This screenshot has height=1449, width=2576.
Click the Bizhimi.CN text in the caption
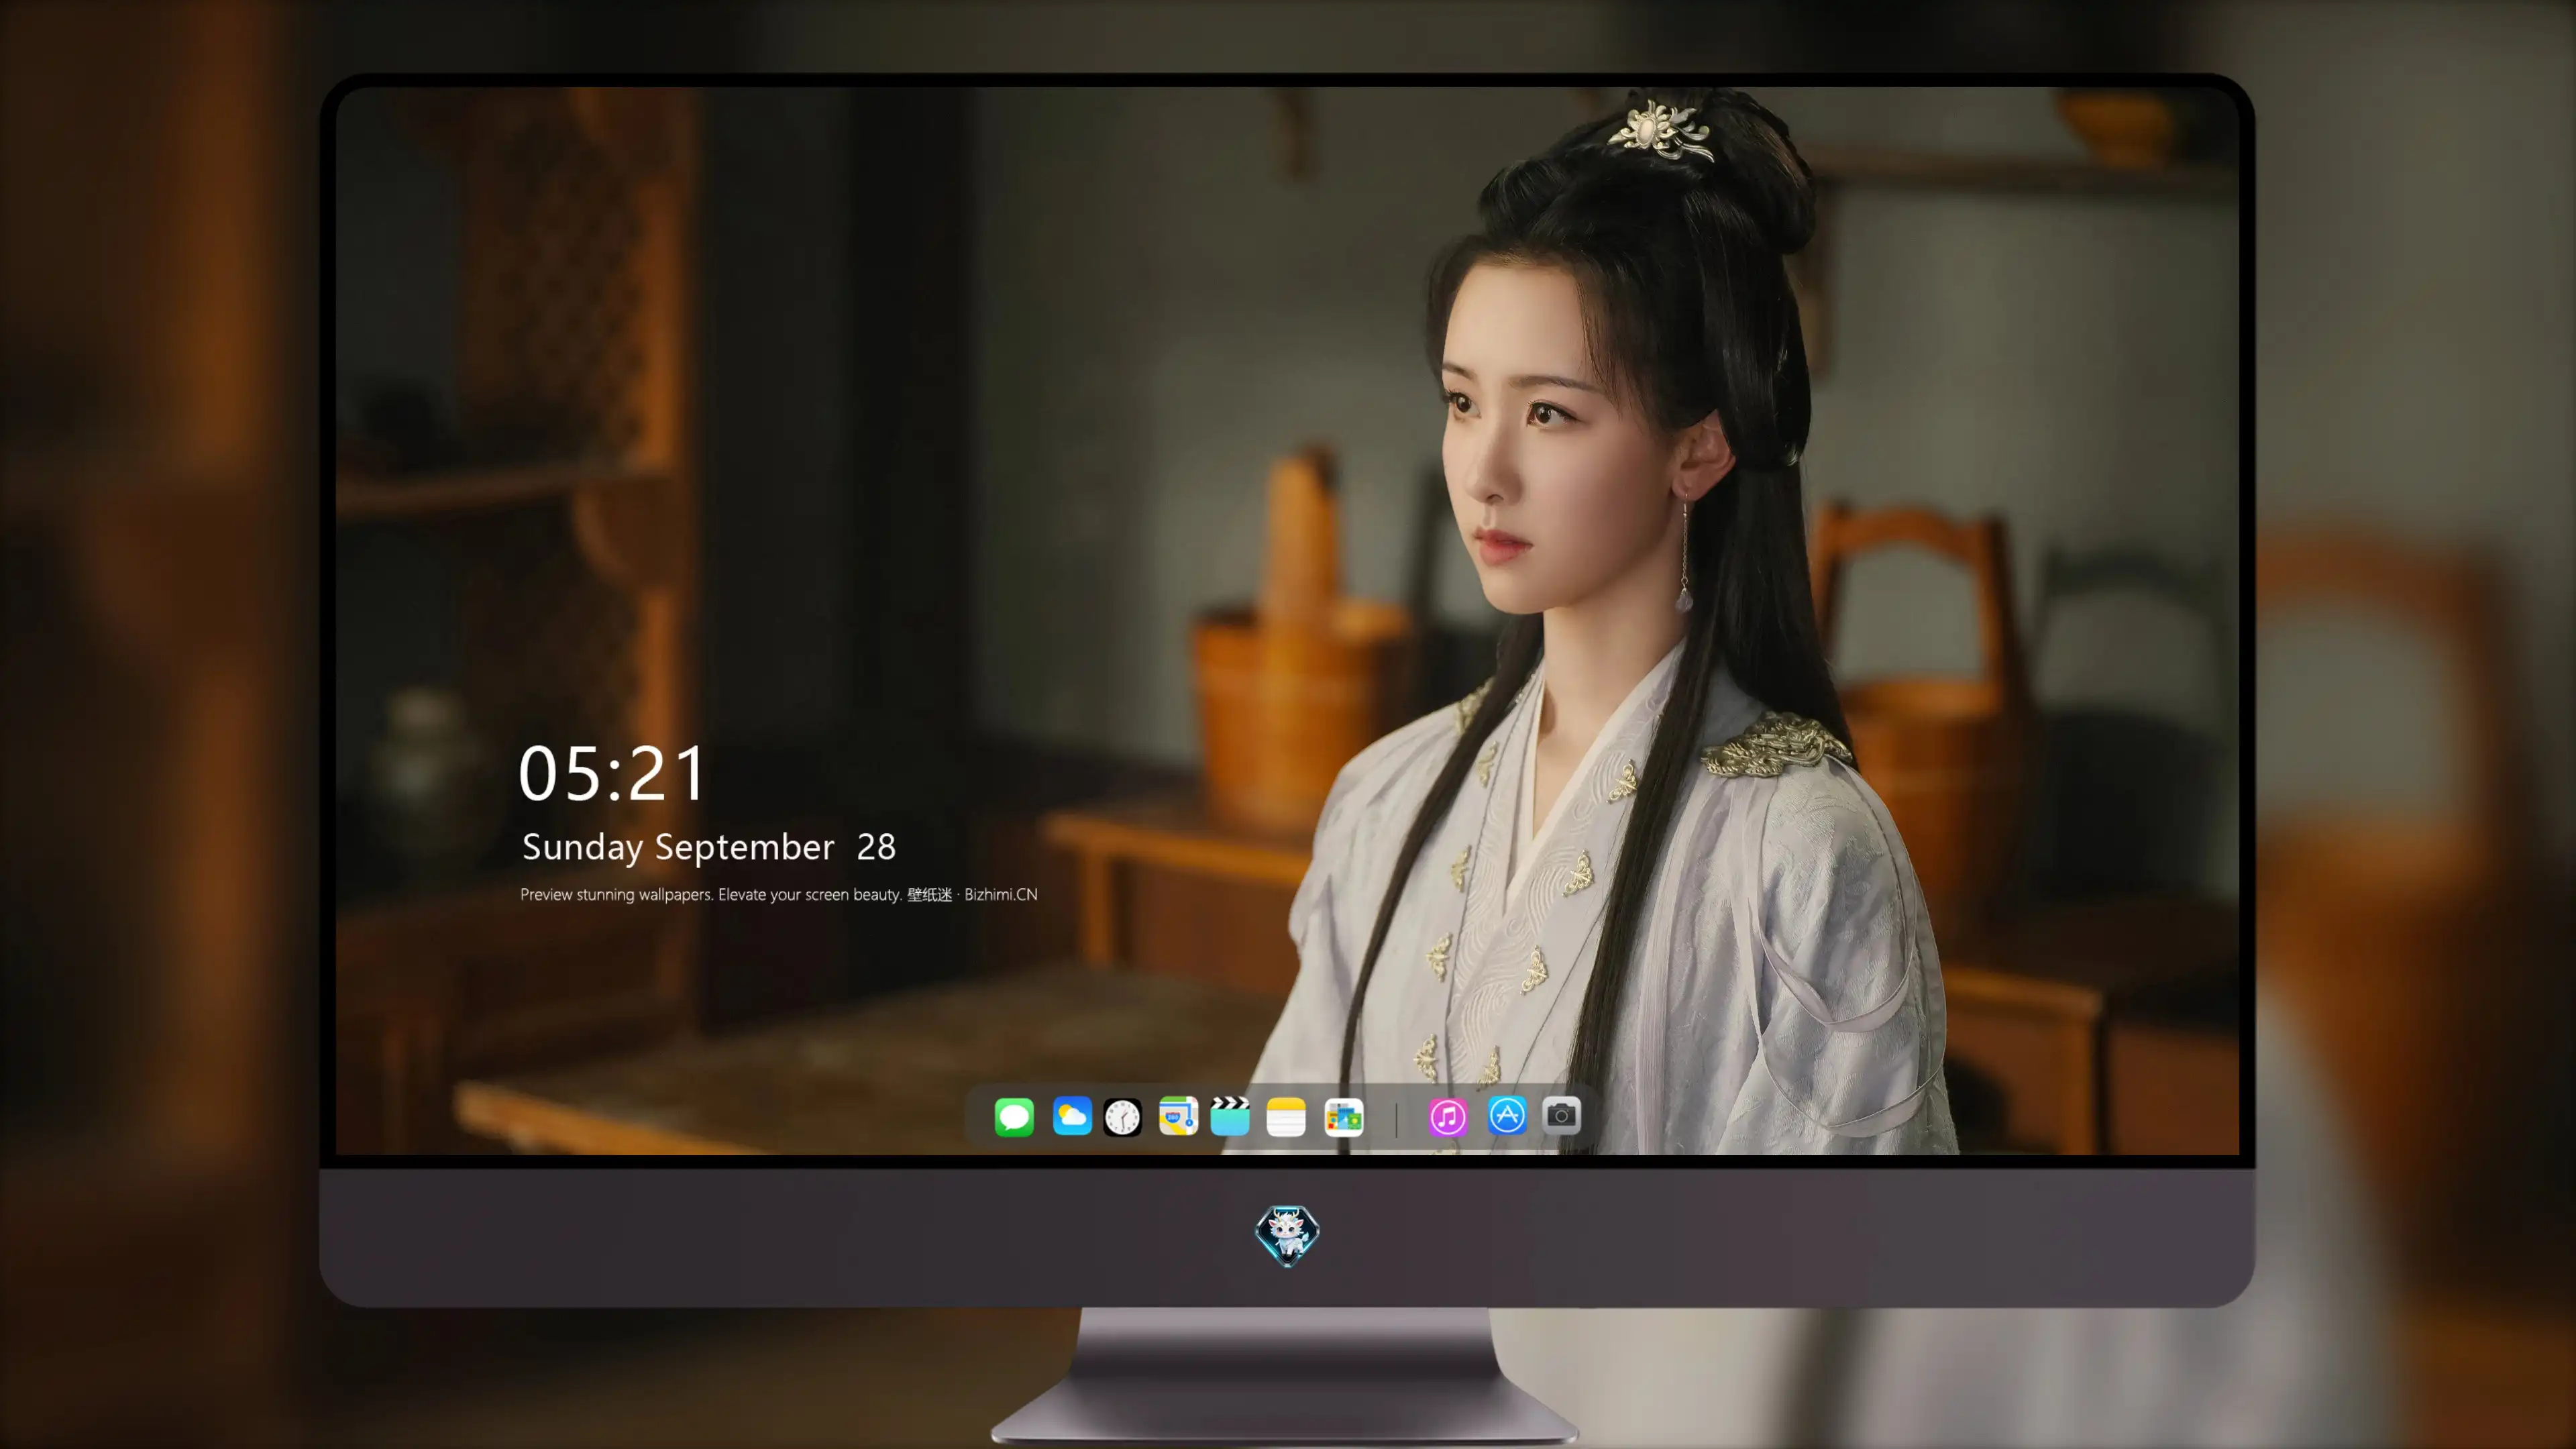[1001, 894]
